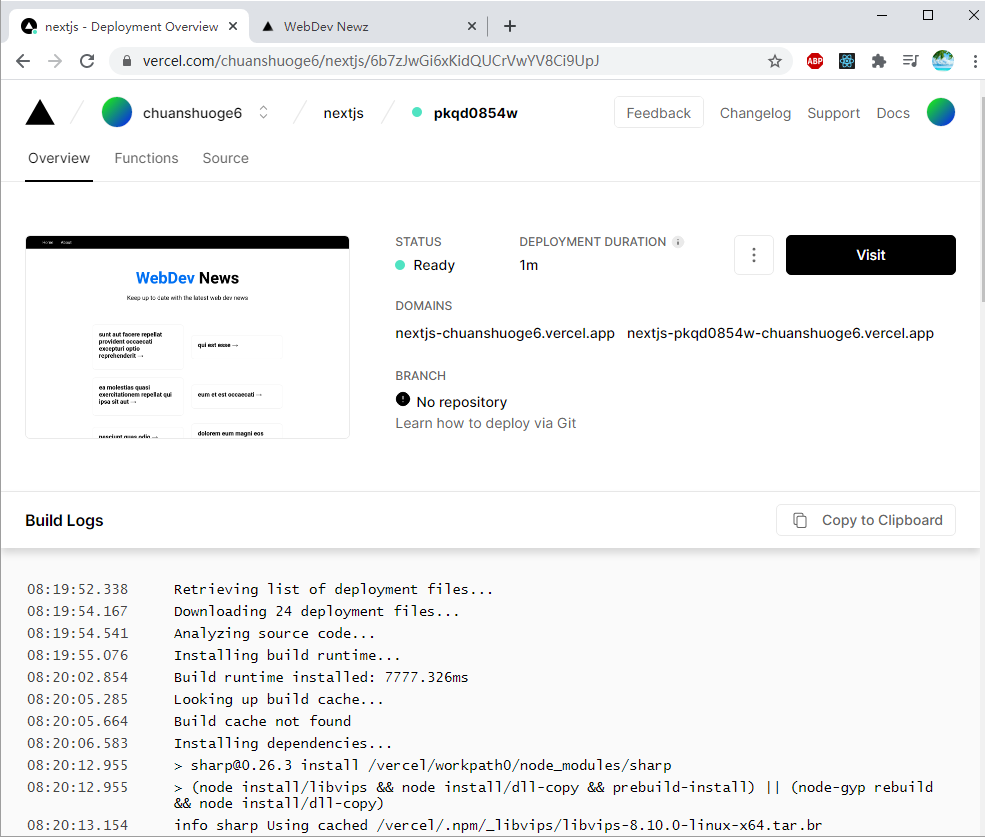Open the Support link
The image size is (985, 837).
833,113
